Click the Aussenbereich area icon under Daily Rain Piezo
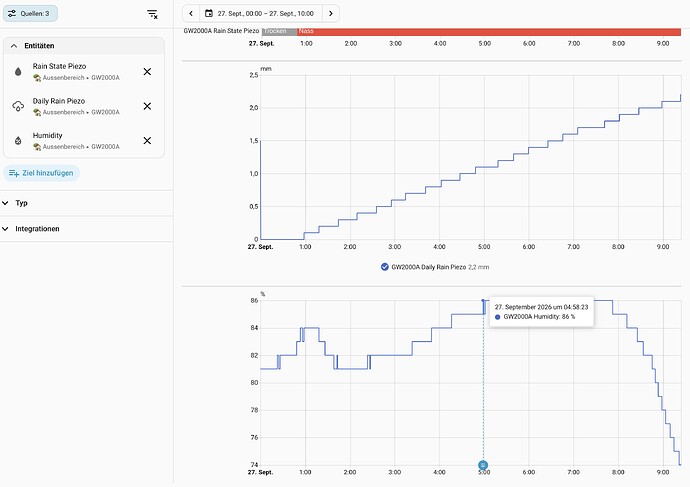This screenshot has height=487, width=690. pos(37,112)
